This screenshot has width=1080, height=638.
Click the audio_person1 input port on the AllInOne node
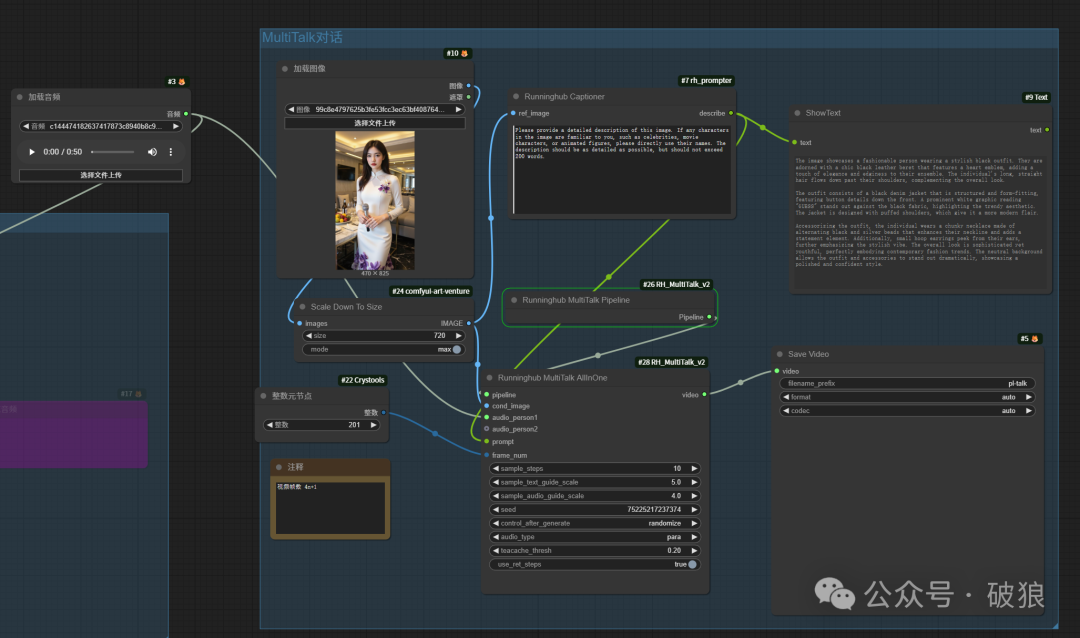(x=486, y=418)
